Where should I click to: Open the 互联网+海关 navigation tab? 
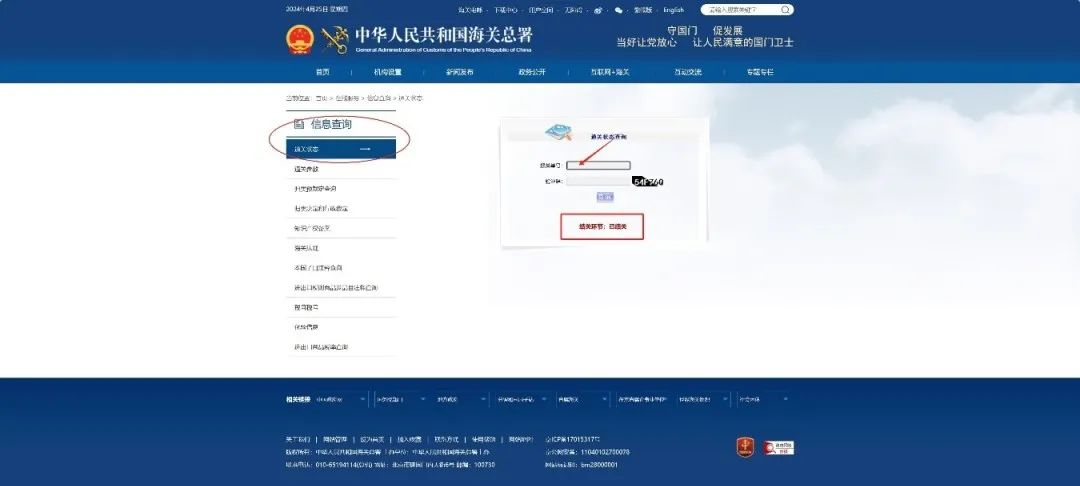coord(610,72)
